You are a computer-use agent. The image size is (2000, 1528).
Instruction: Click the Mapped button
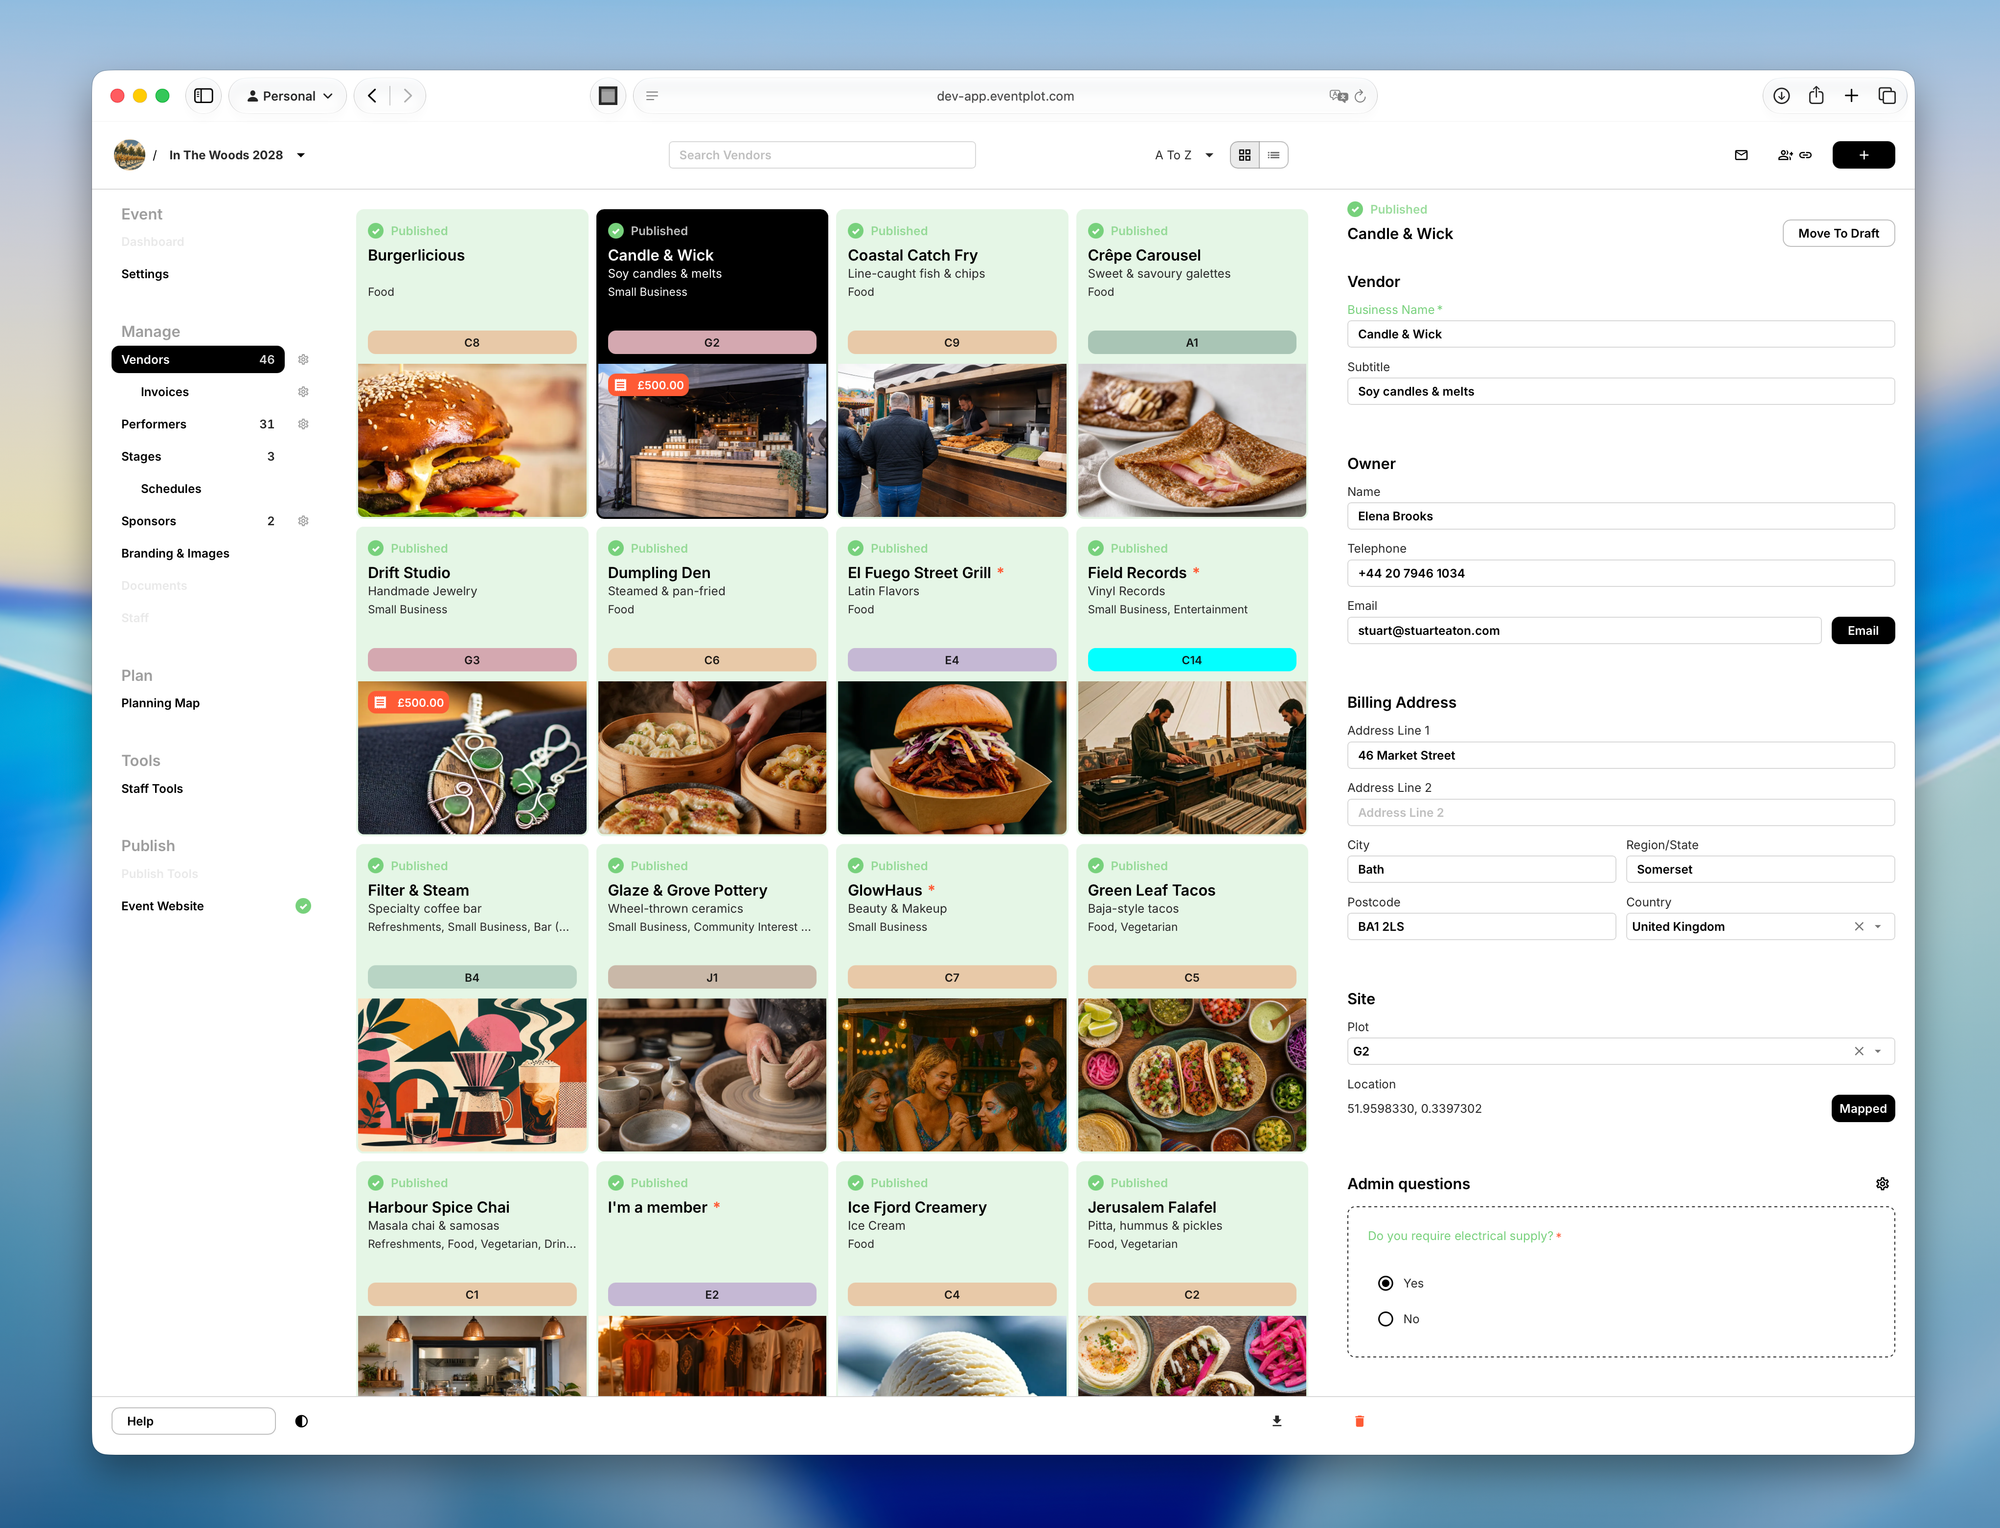tap(1862, 1108)
